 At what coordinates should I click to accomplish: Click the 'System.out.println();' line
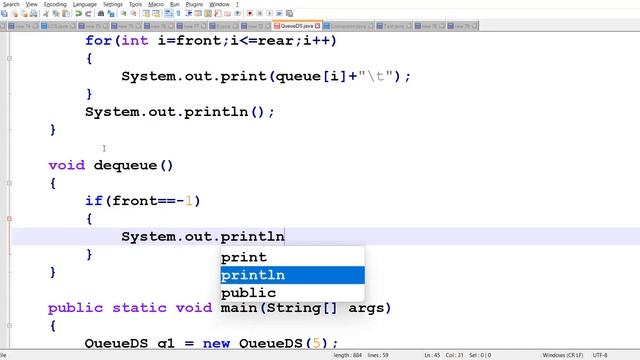pyautogui.click(x=180, y=112)
